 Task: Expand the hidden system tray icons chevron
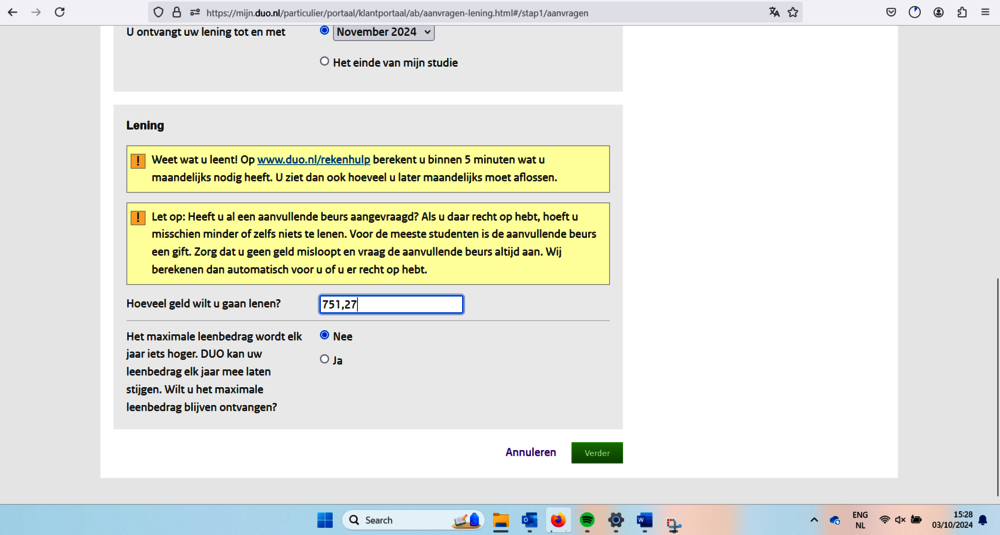tap(814, 520)
